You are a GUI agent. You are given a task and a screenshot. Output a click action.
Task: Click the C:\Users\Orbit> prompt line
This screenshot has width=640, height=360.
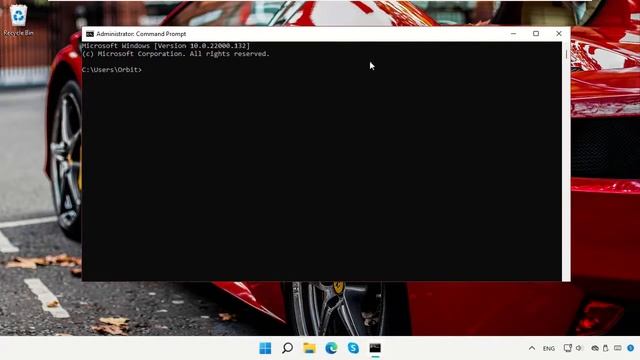click(112, 70)
